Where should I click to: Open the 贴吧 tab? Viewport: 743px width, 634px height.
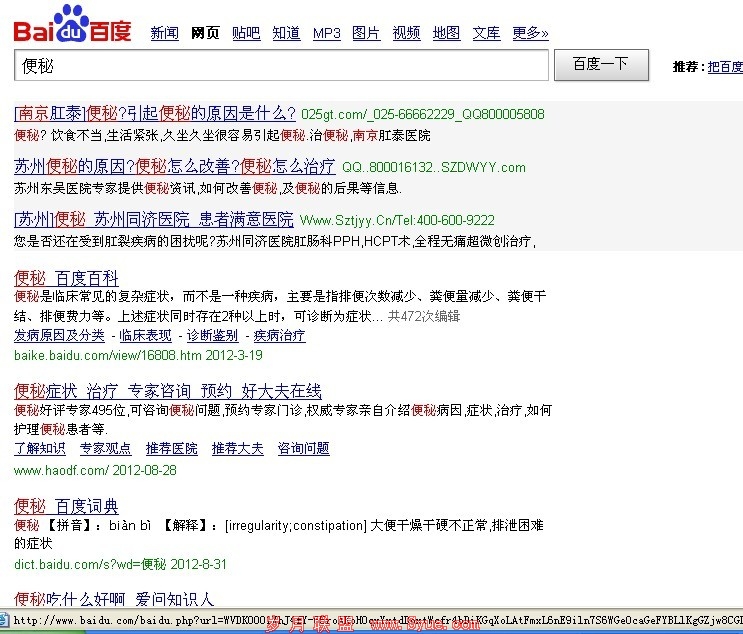[246, 33]
